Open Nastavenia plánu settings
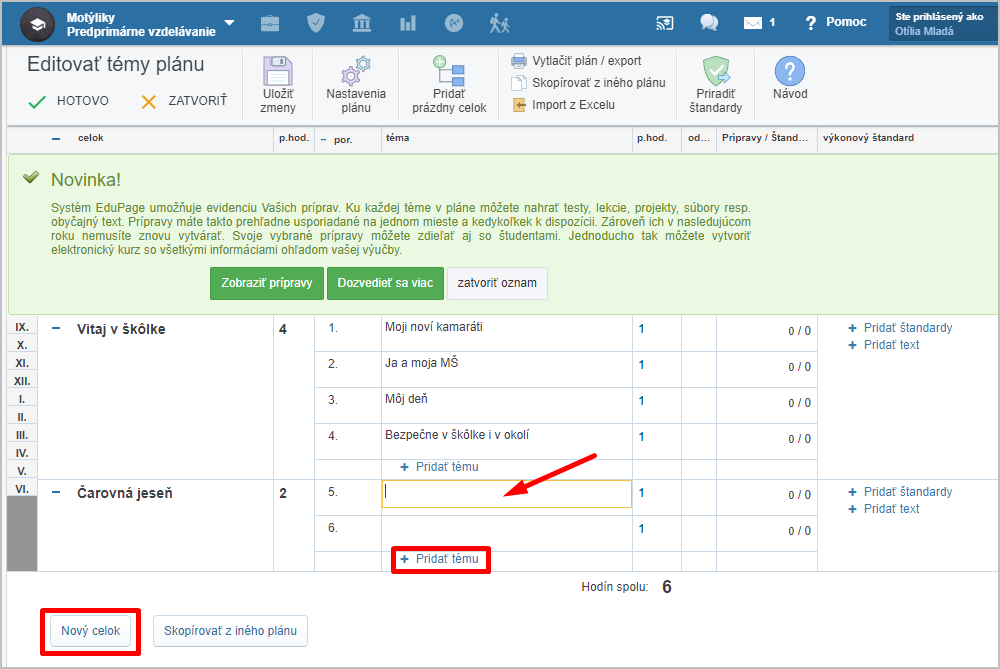Screen dimensions: 1000x669 click(356, 85)
